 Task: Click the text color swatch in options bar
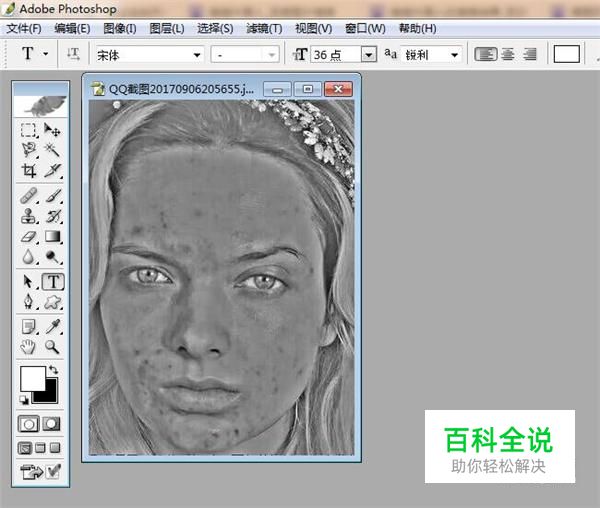click(567, 54)
